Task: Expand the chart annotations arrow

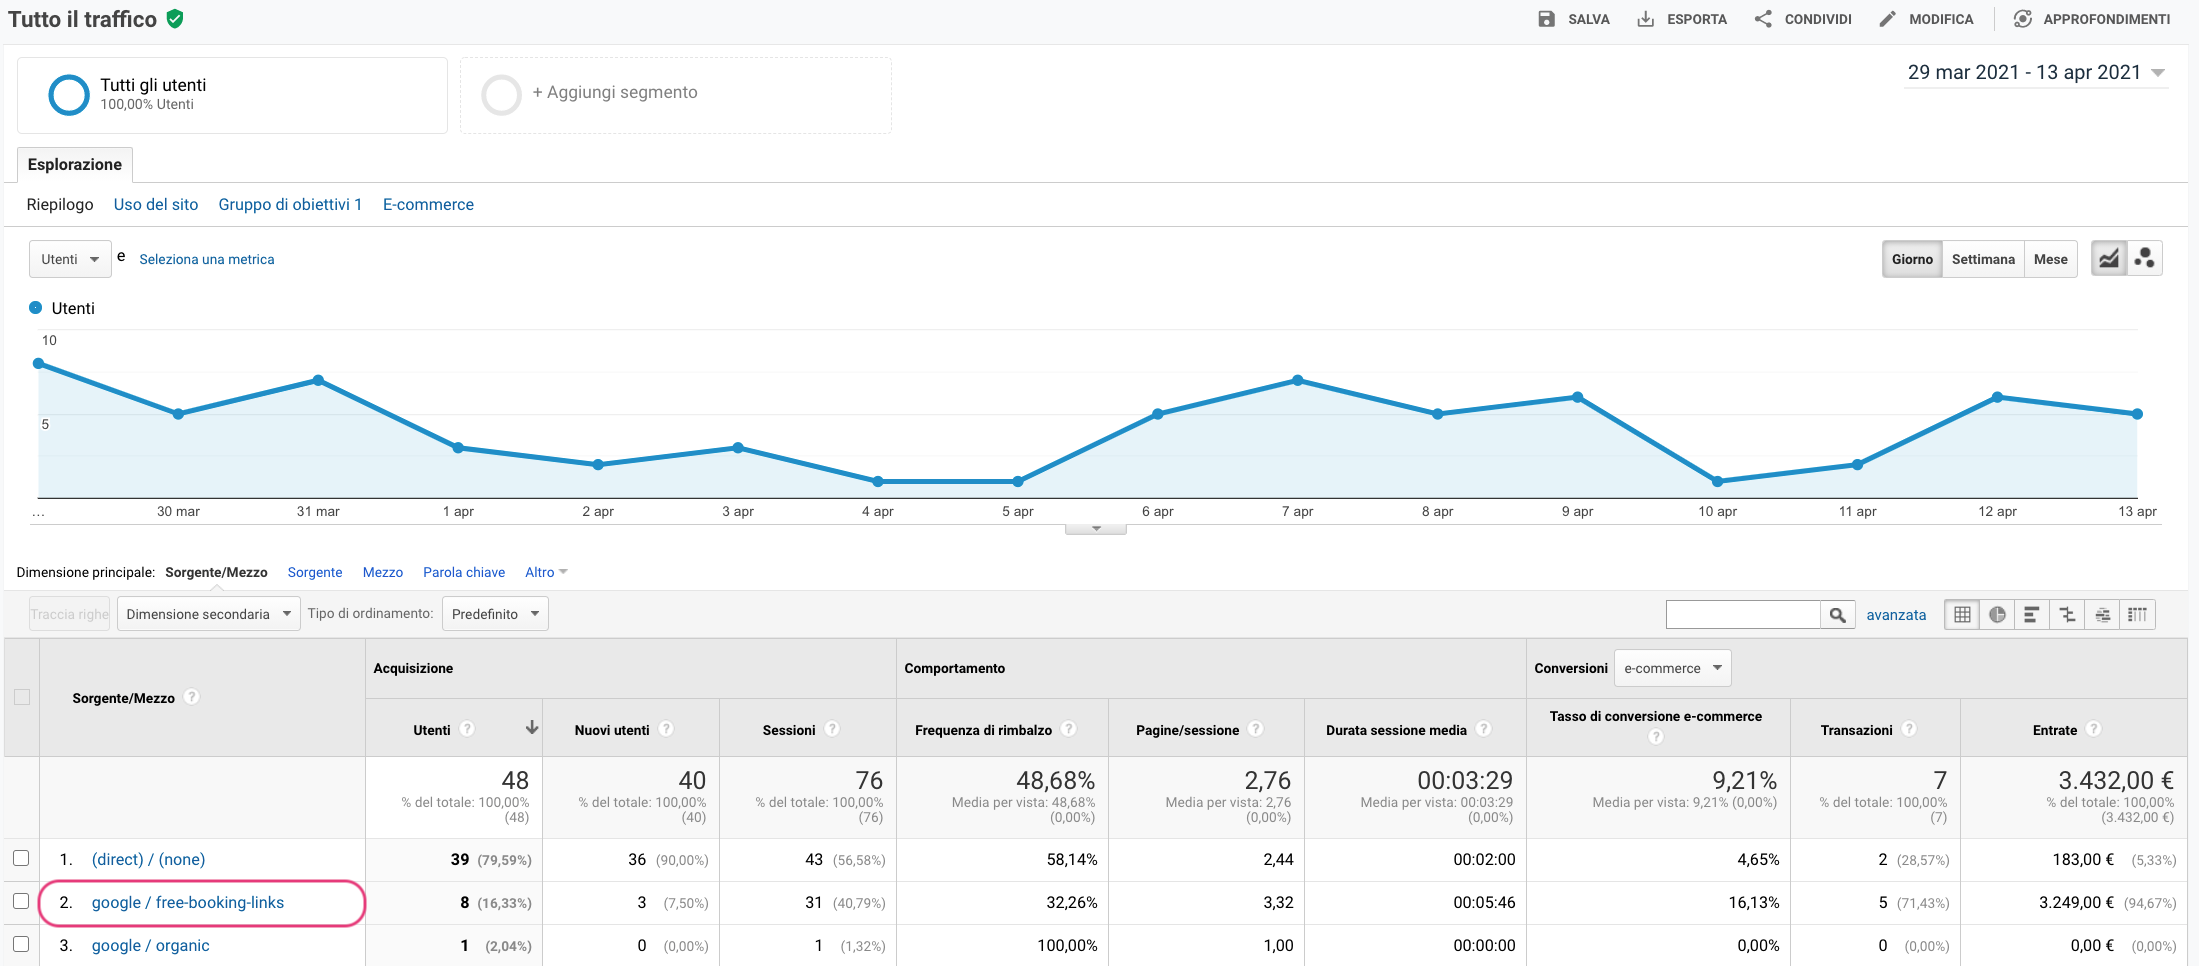Action: (x=1096, y=529)
